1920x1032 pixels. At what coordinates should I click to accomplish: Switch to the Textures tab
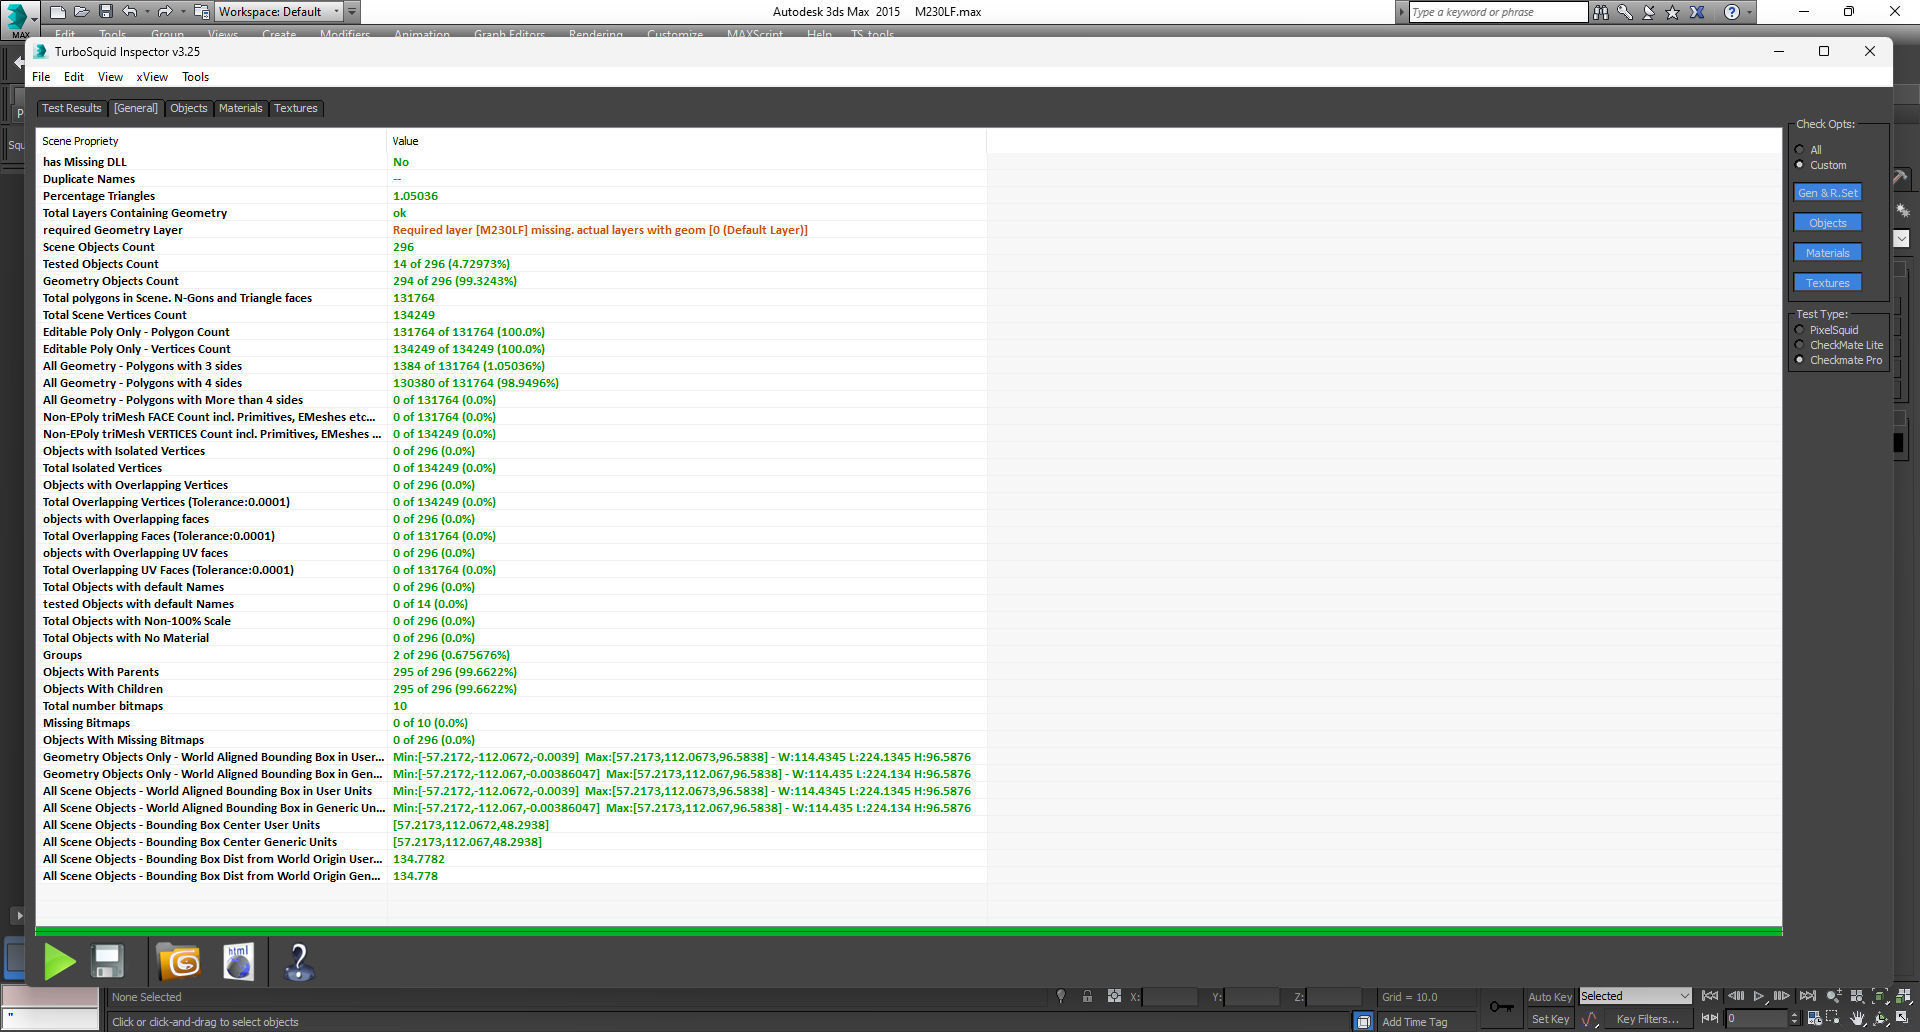coord(296,108)
